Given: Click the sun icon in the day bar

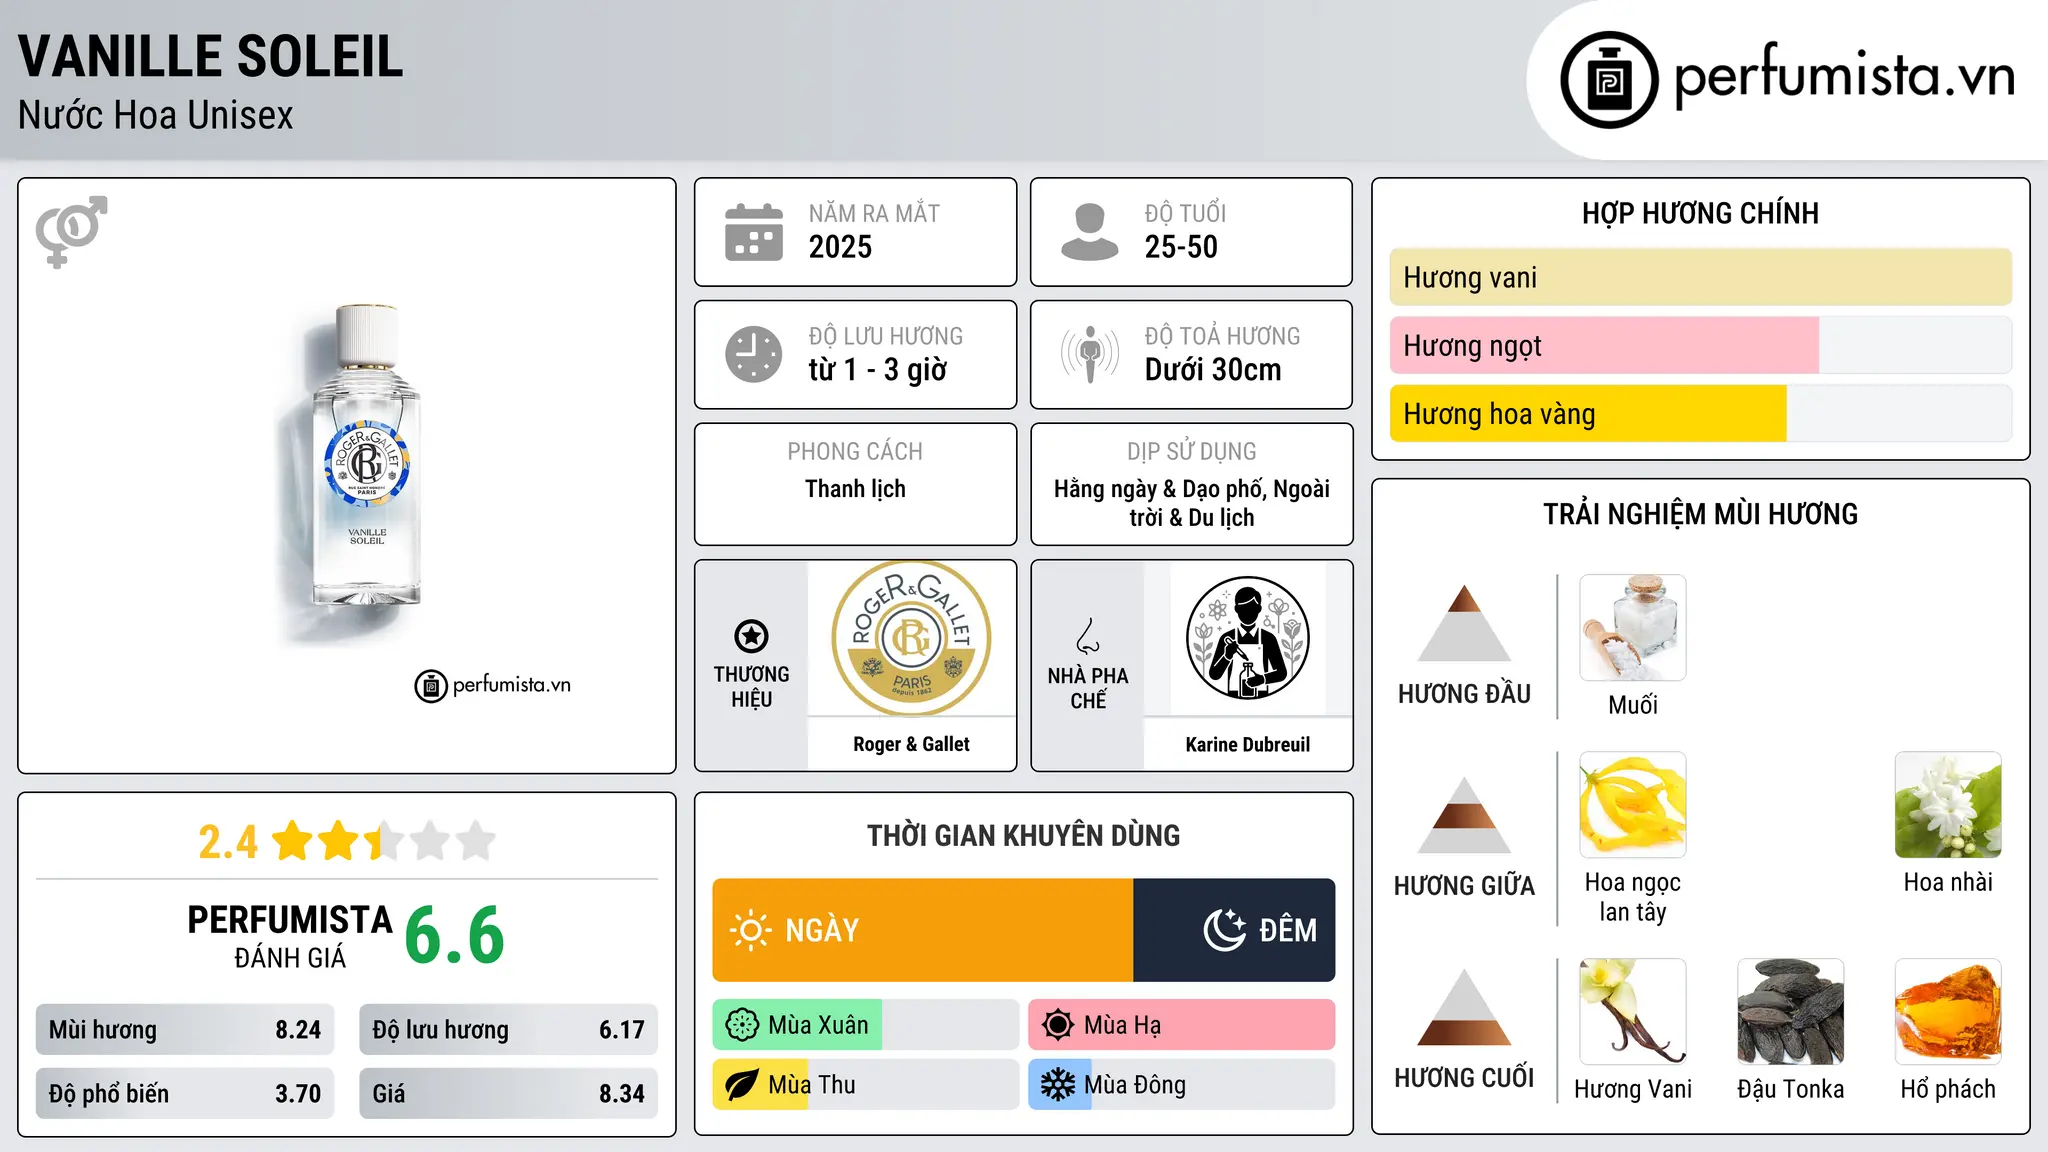Looking at the screenshot, I should point(751,930).
